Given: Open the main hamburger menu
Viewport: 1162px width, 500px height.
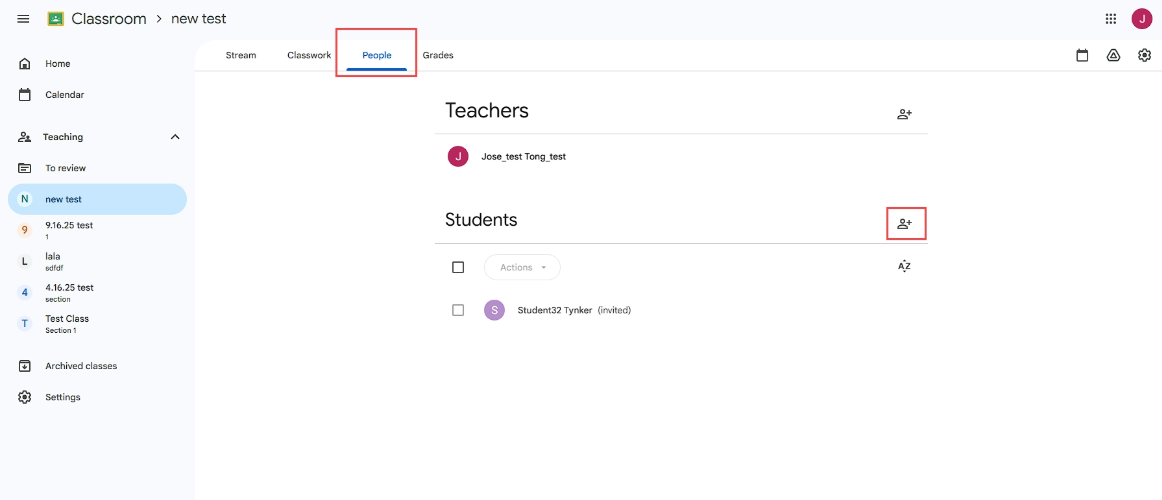Looking at the screenshot, I should pos(23,19).
